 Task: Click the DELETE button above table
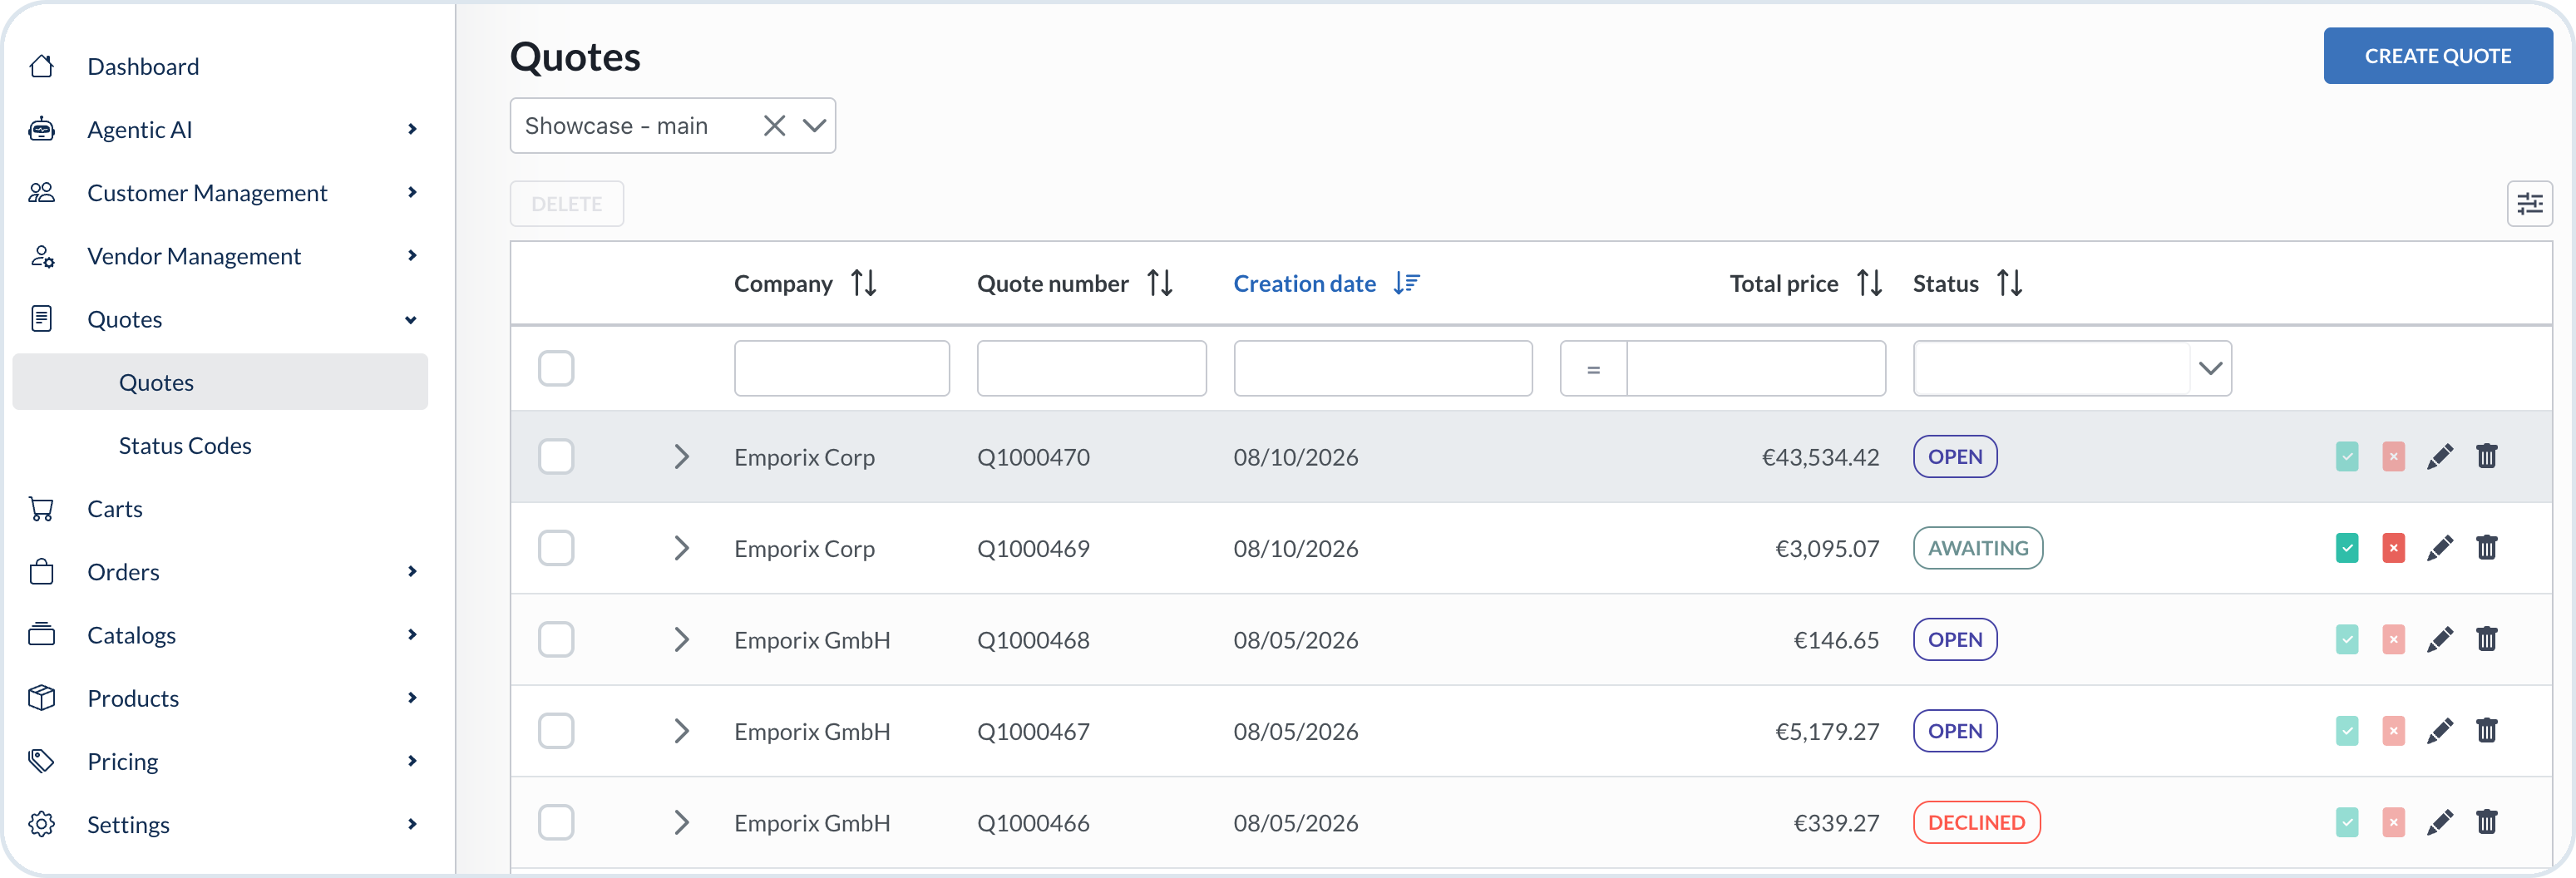[x=567, y=204]
